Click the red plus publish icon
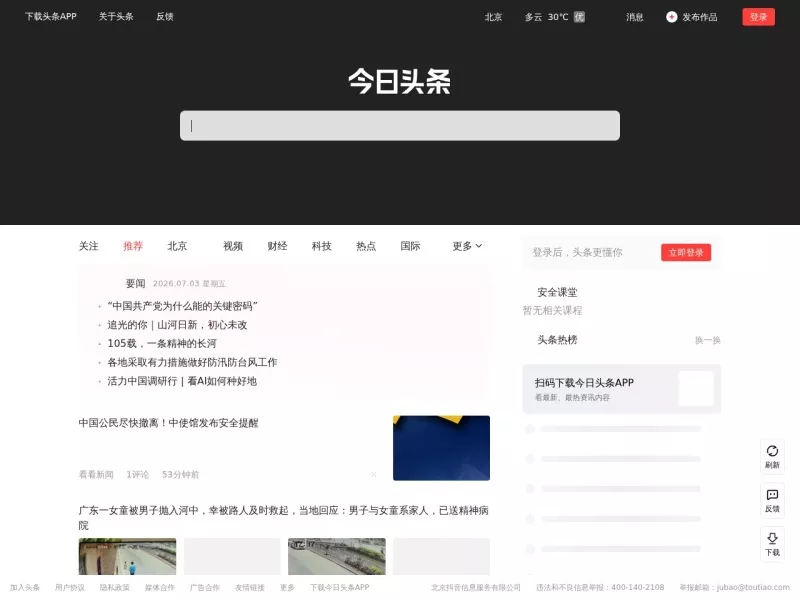Image resolution: width=800 pixels, height=600 pixels. (671, 17)
